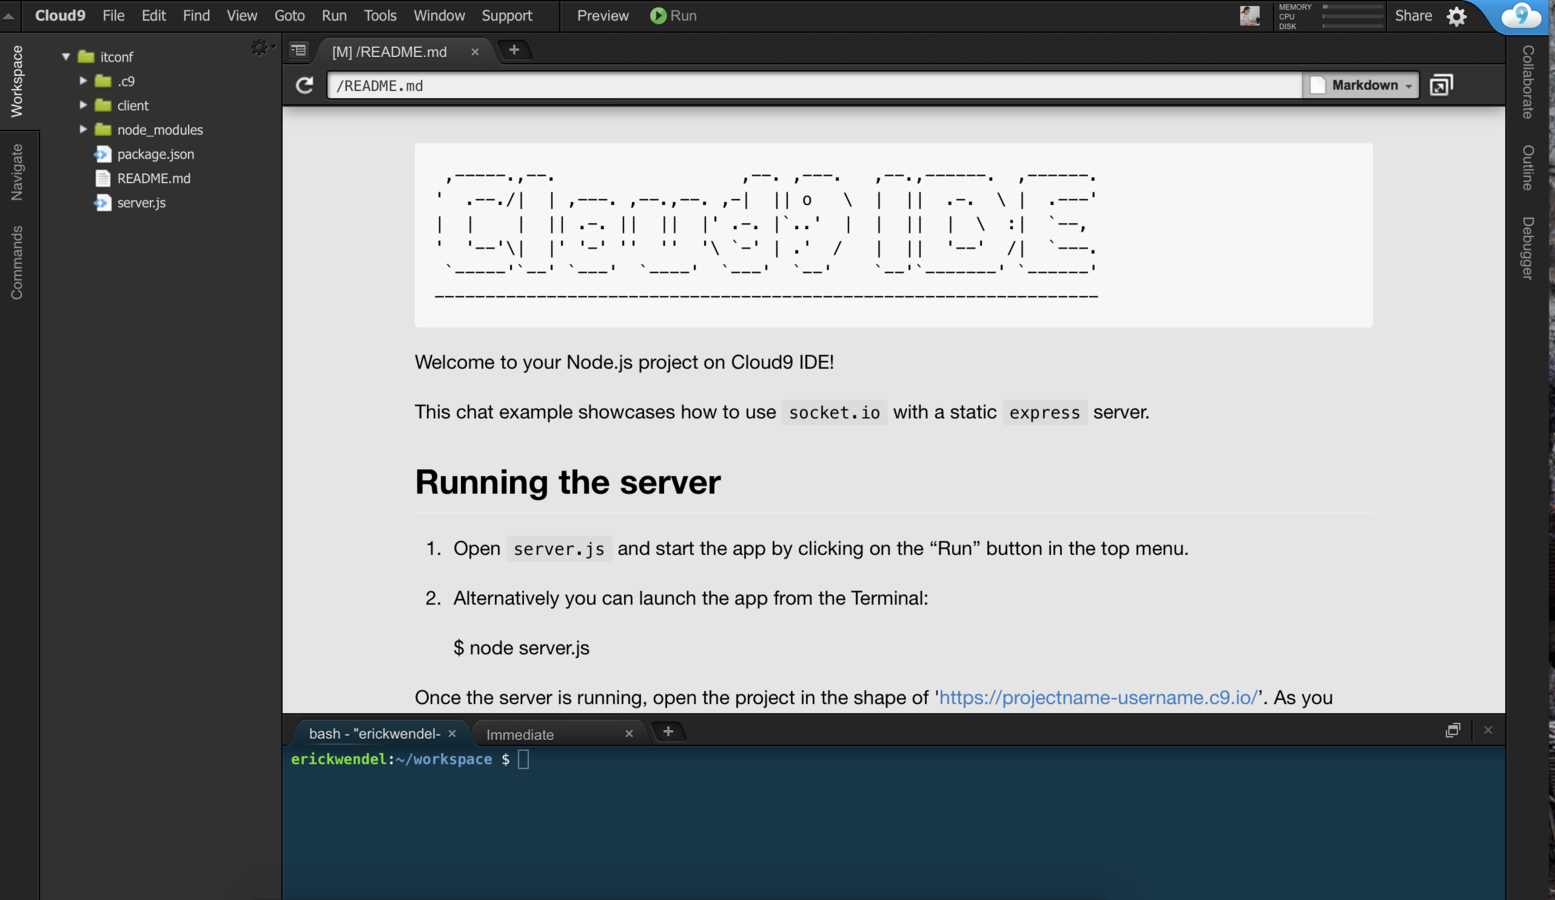Open the Goto menu
The image size is (1555, 900).
point(289,16)
